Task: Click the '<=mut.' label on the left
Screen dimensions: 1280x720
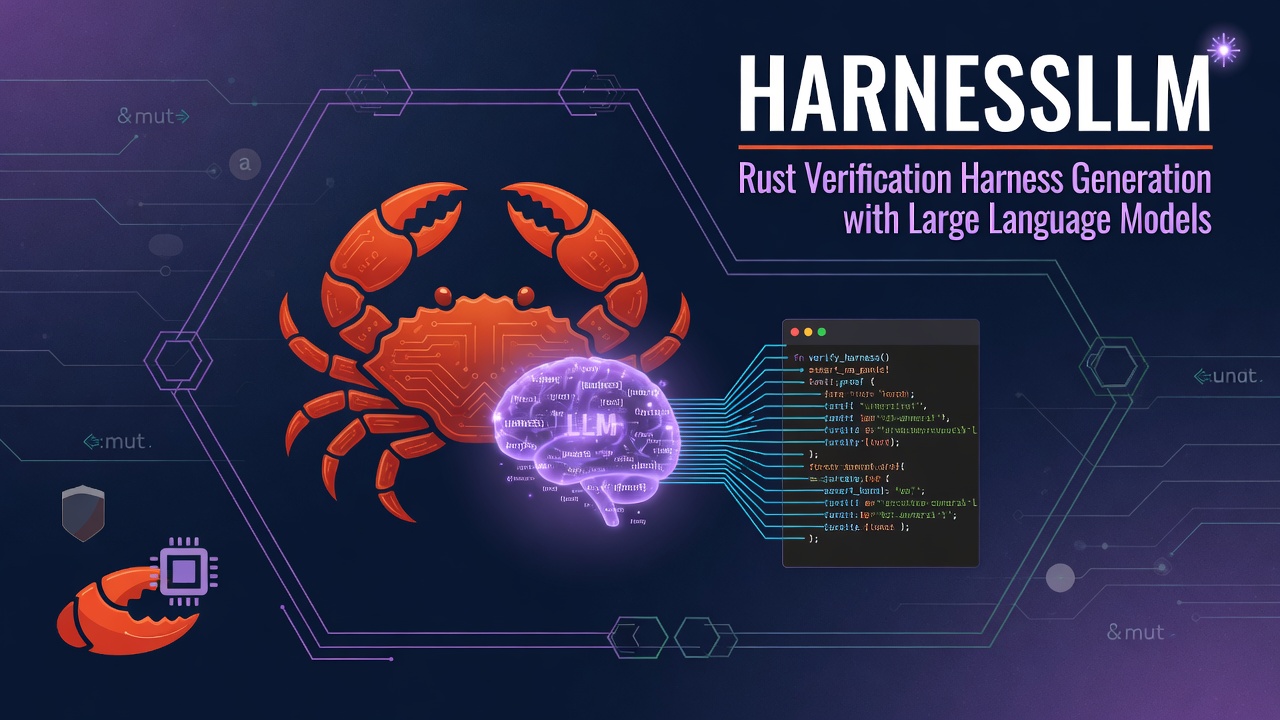Action: (x=117, y=442)
